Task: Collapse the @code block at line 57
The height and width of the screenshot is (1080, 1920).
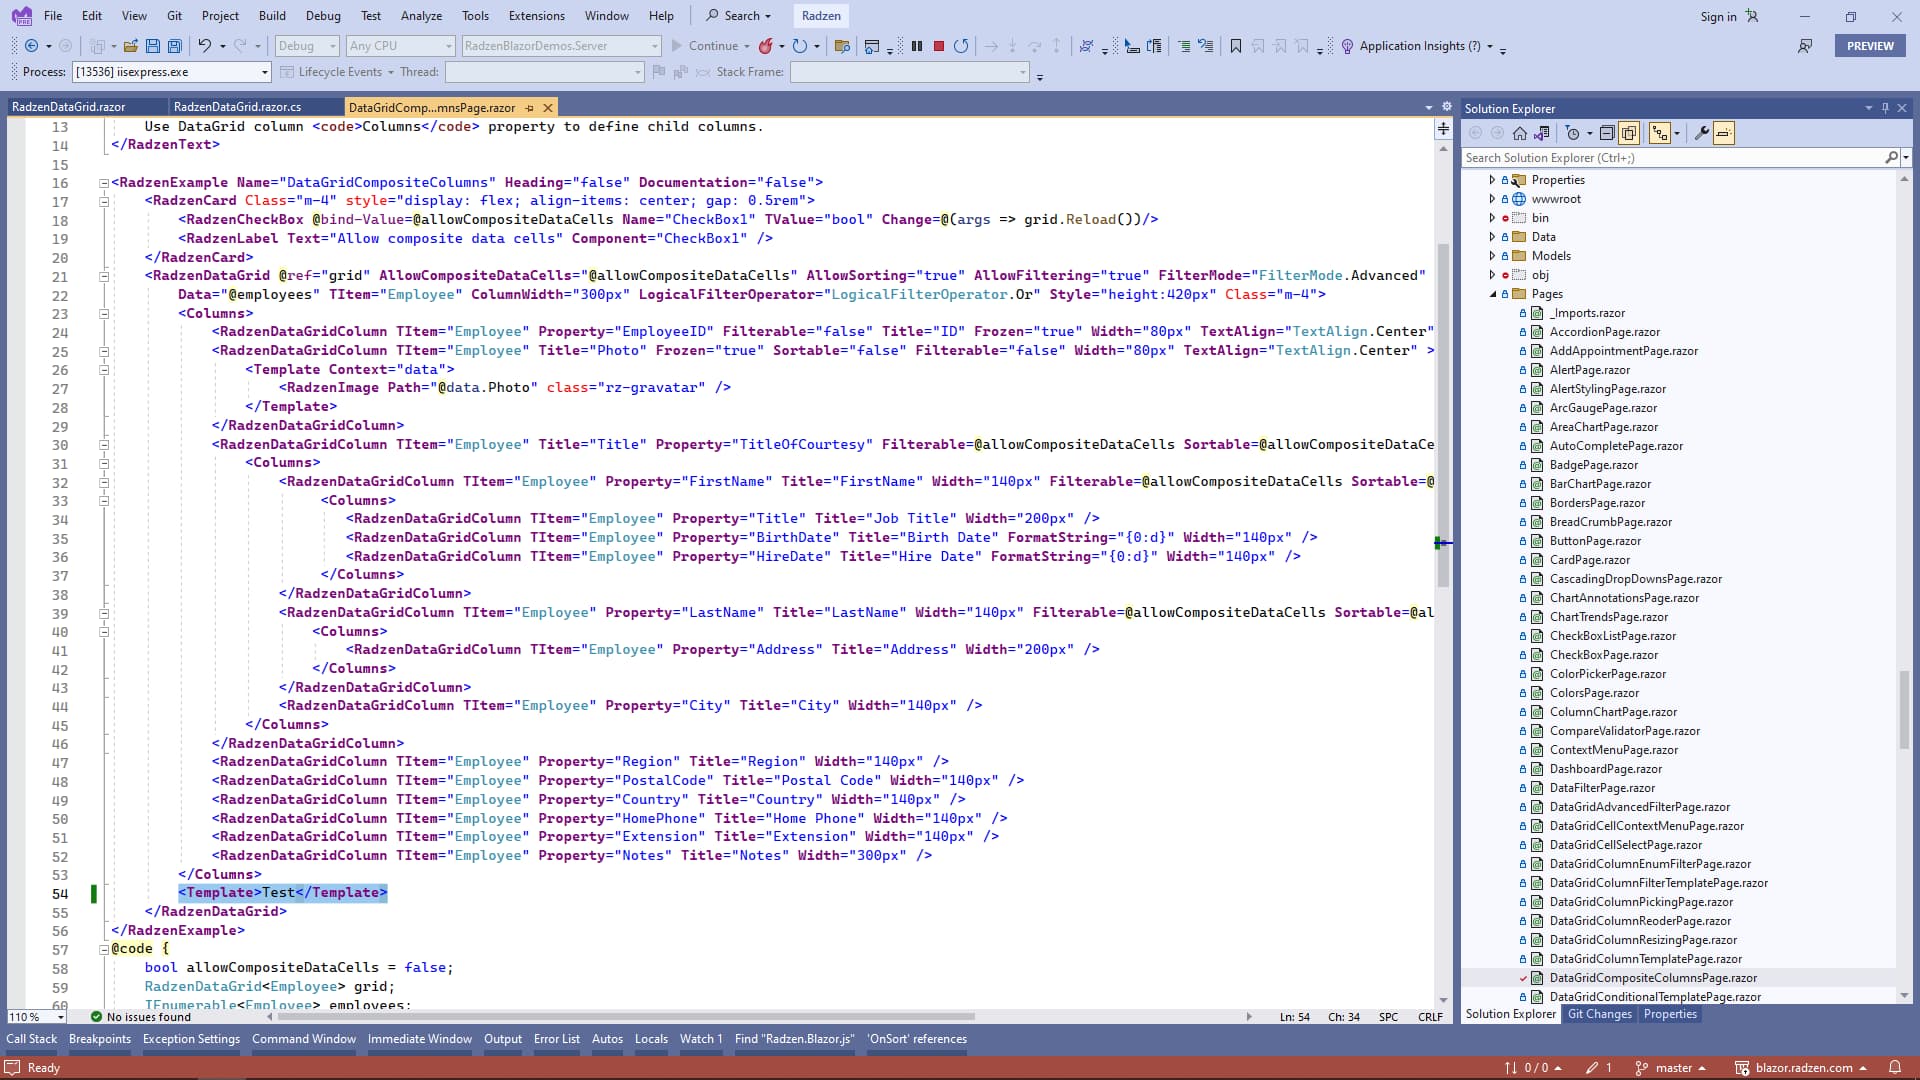Action: 103,949
